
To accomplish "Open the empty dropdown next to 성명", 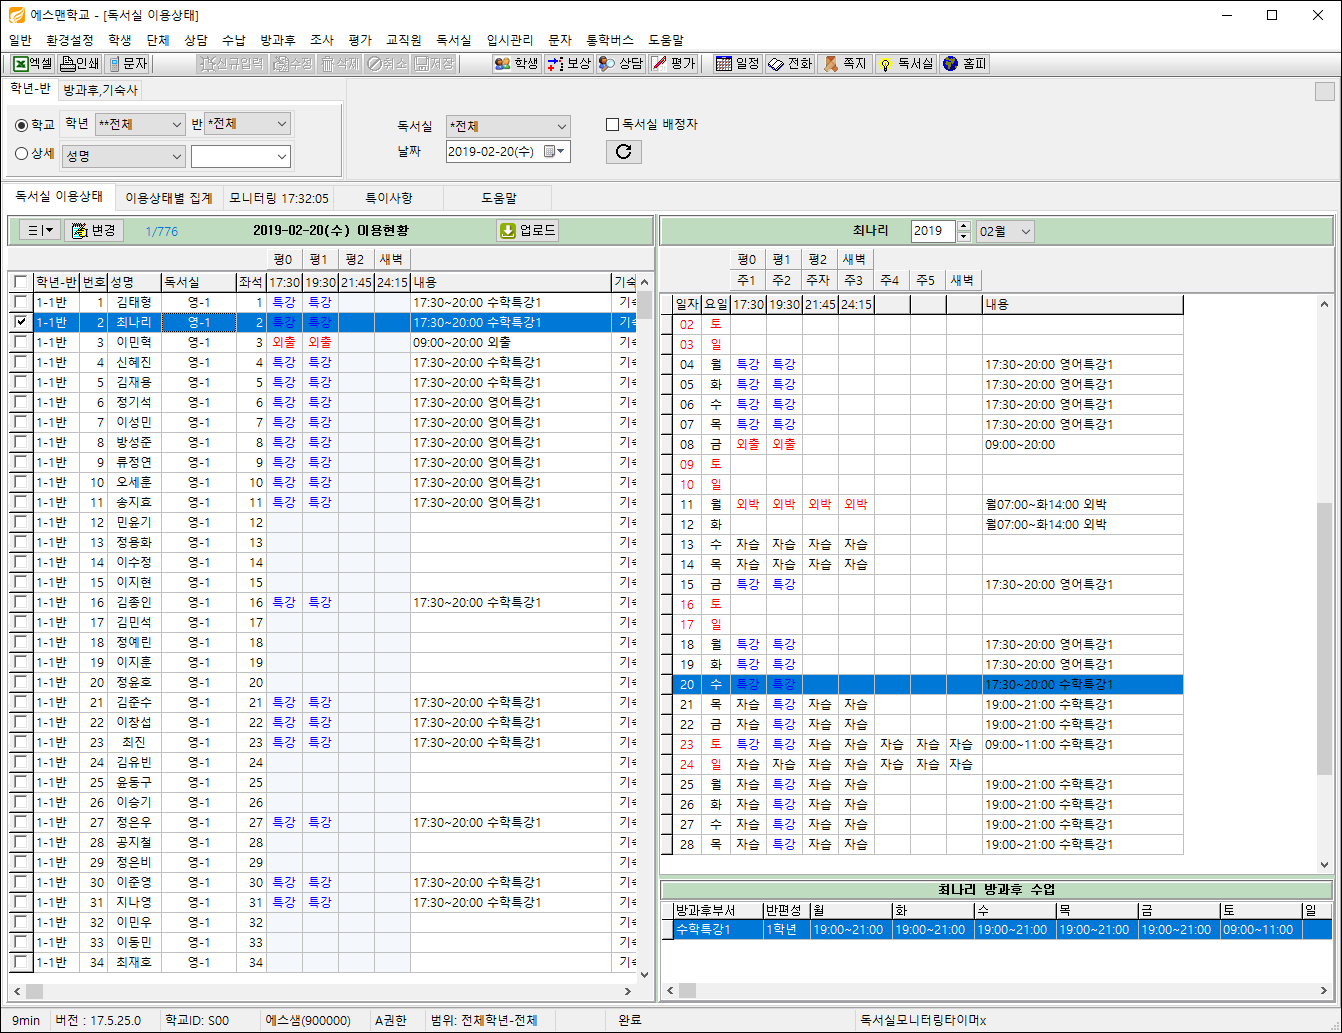I will (x=241, y=156).
